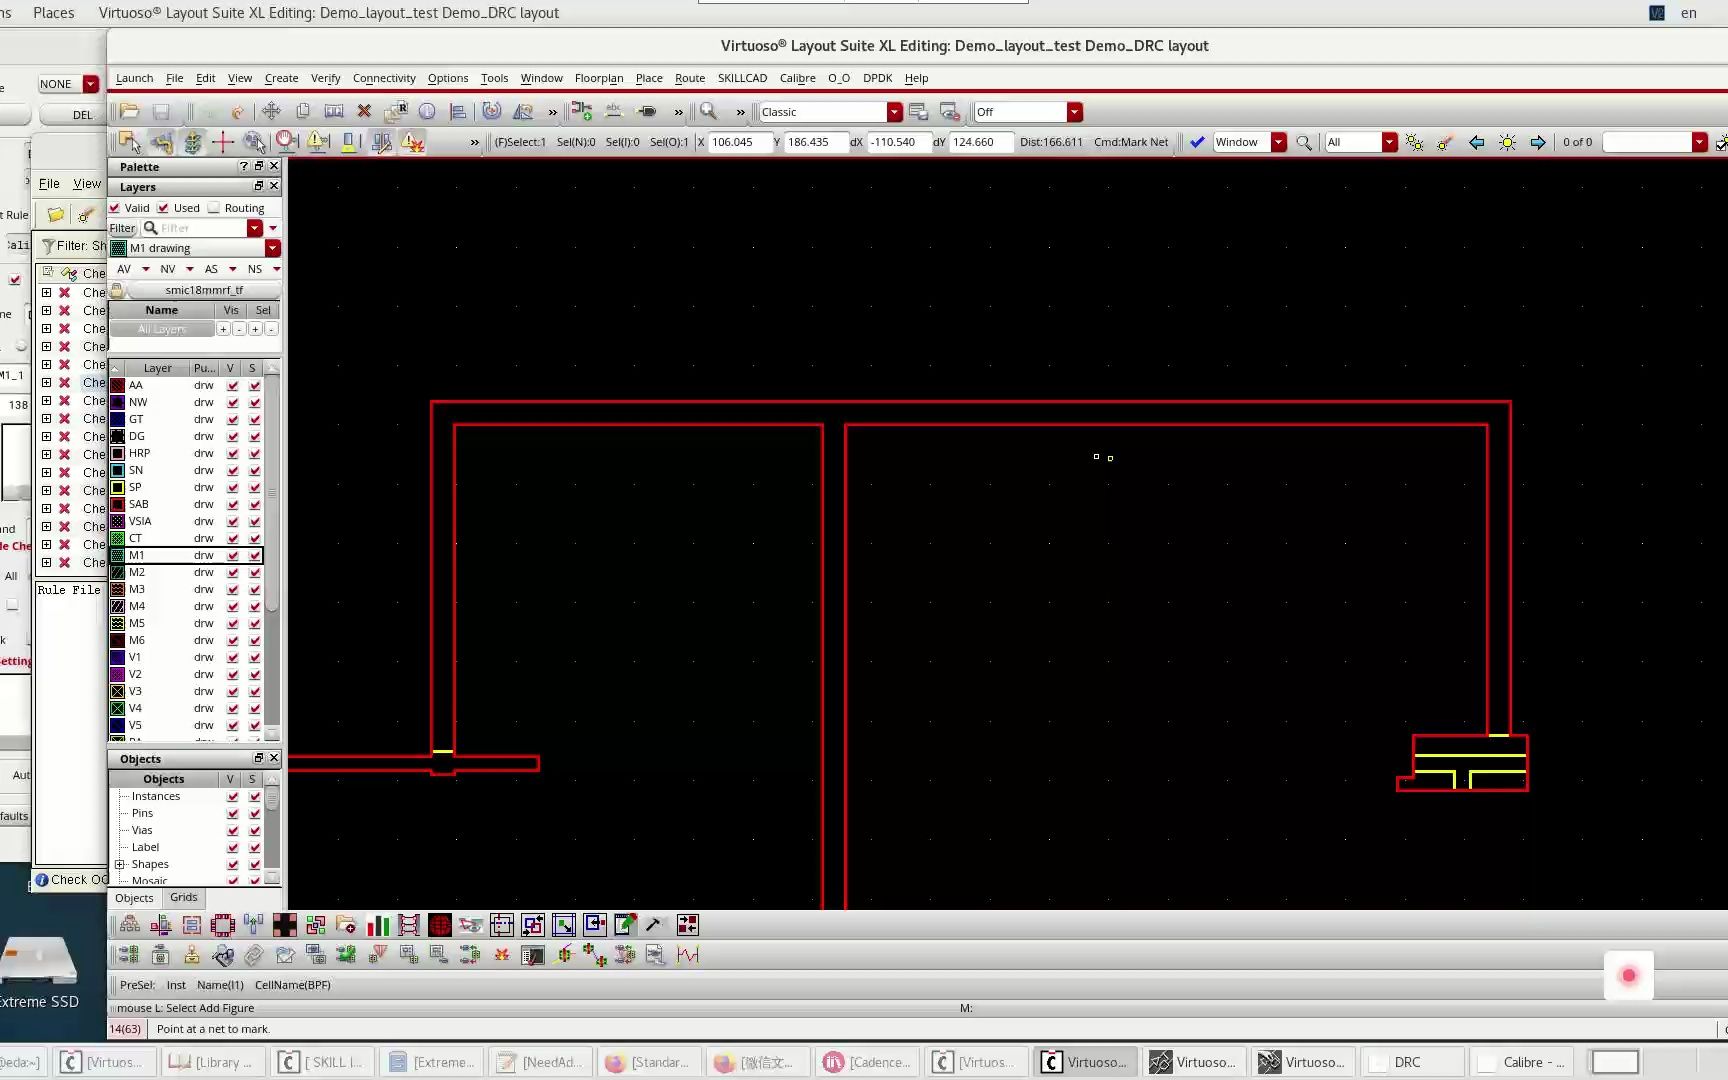
Task: Click the NW layer color swatch
Action: click(x=118, y=402)
